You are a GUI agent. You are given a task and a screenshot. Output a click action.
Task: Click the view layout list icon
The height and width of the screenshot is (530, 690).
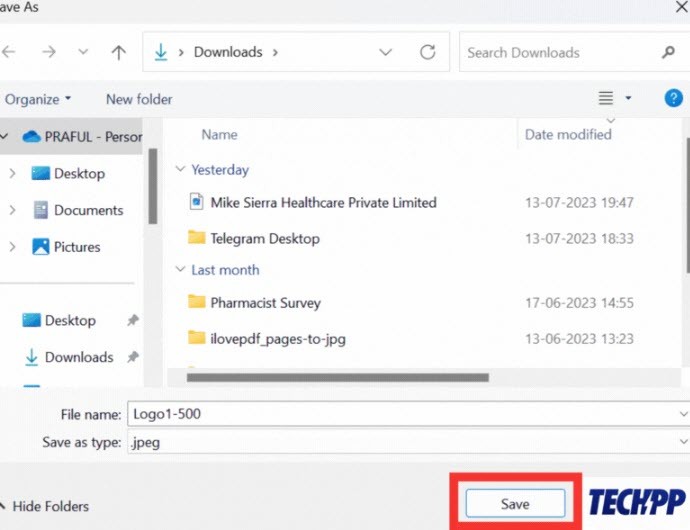click(606, 98)
